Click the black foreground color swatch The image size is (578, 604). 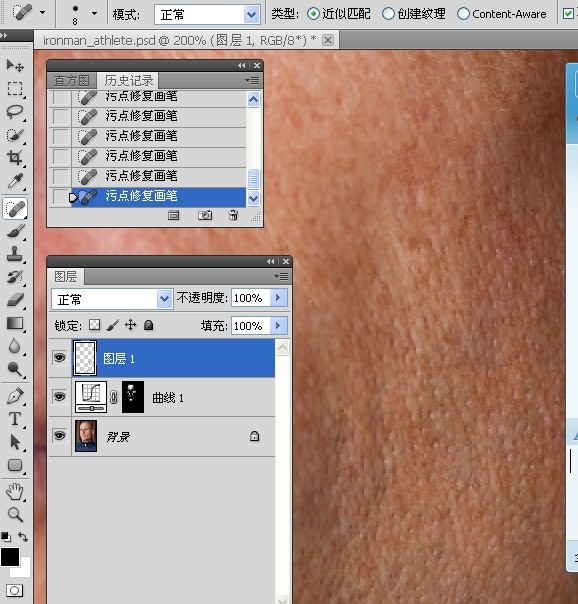(x=10, y=557)
